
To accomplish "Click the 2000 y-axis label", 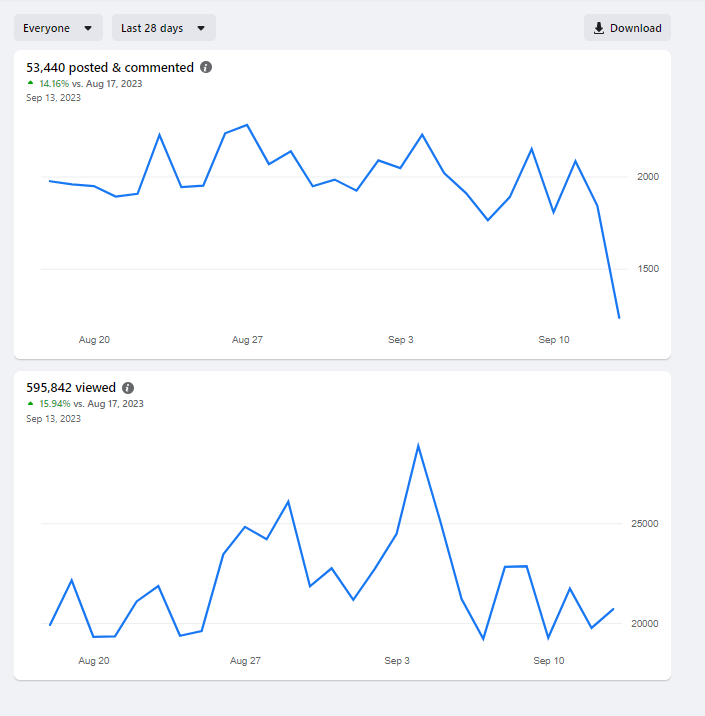I will pos(648,177).
